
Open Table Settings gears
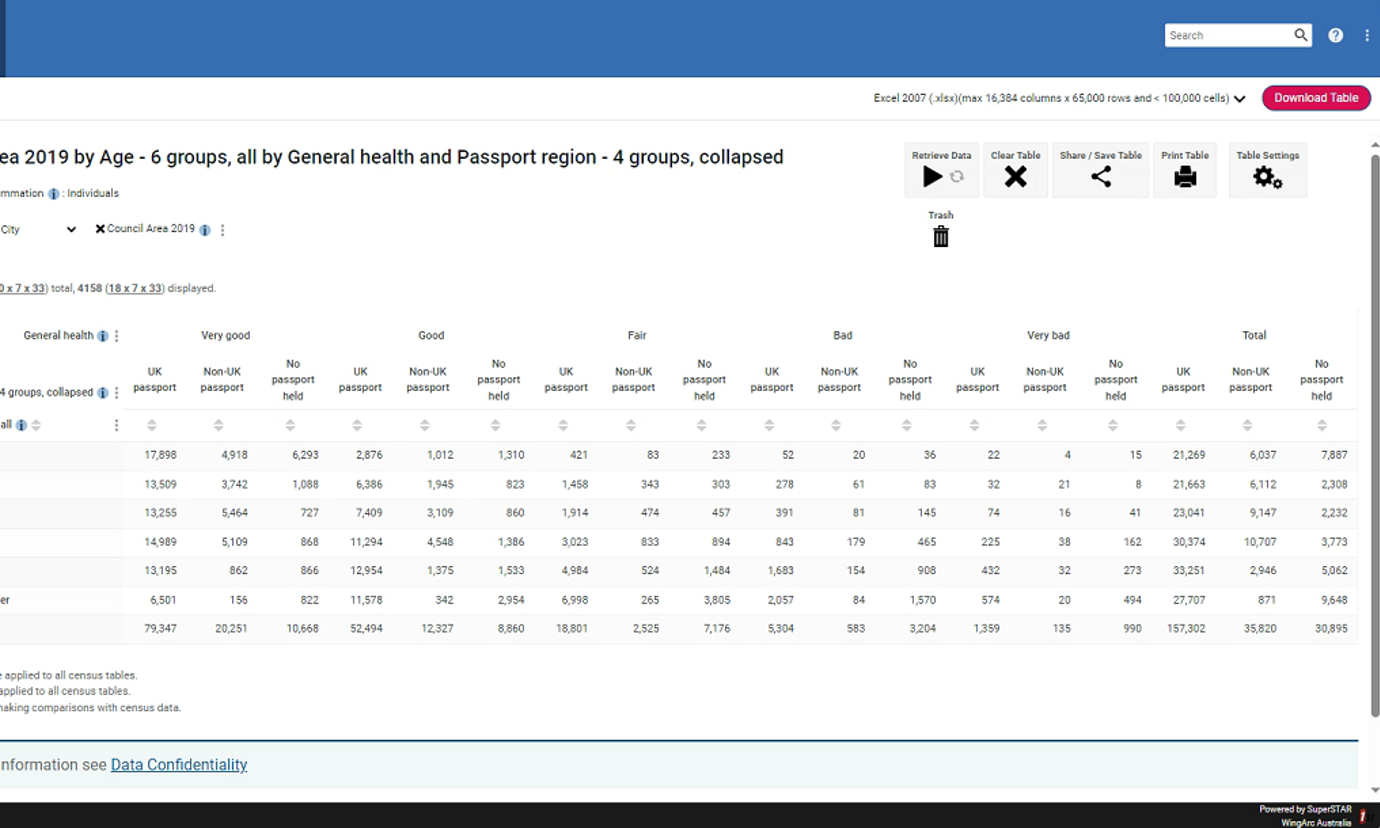(x=1267, y=177)
